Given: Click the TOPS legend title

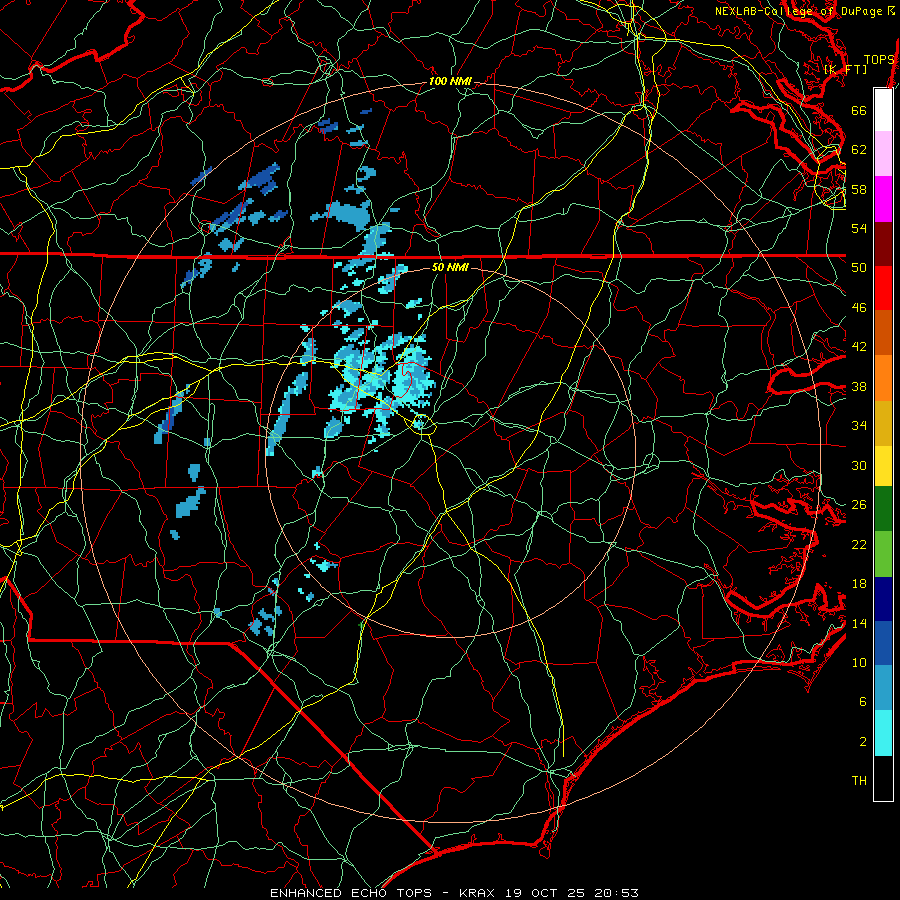Looking at the screenshot, I should pyautogui.click(x=878, y=60).
